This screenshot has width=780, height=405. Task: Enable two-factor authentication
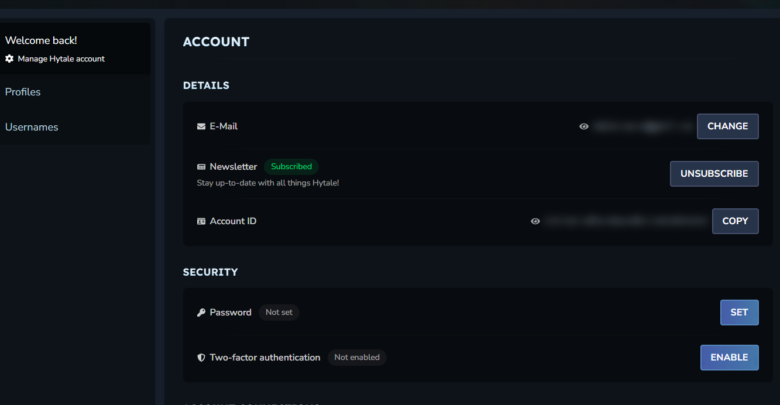[x=728, y=357]
